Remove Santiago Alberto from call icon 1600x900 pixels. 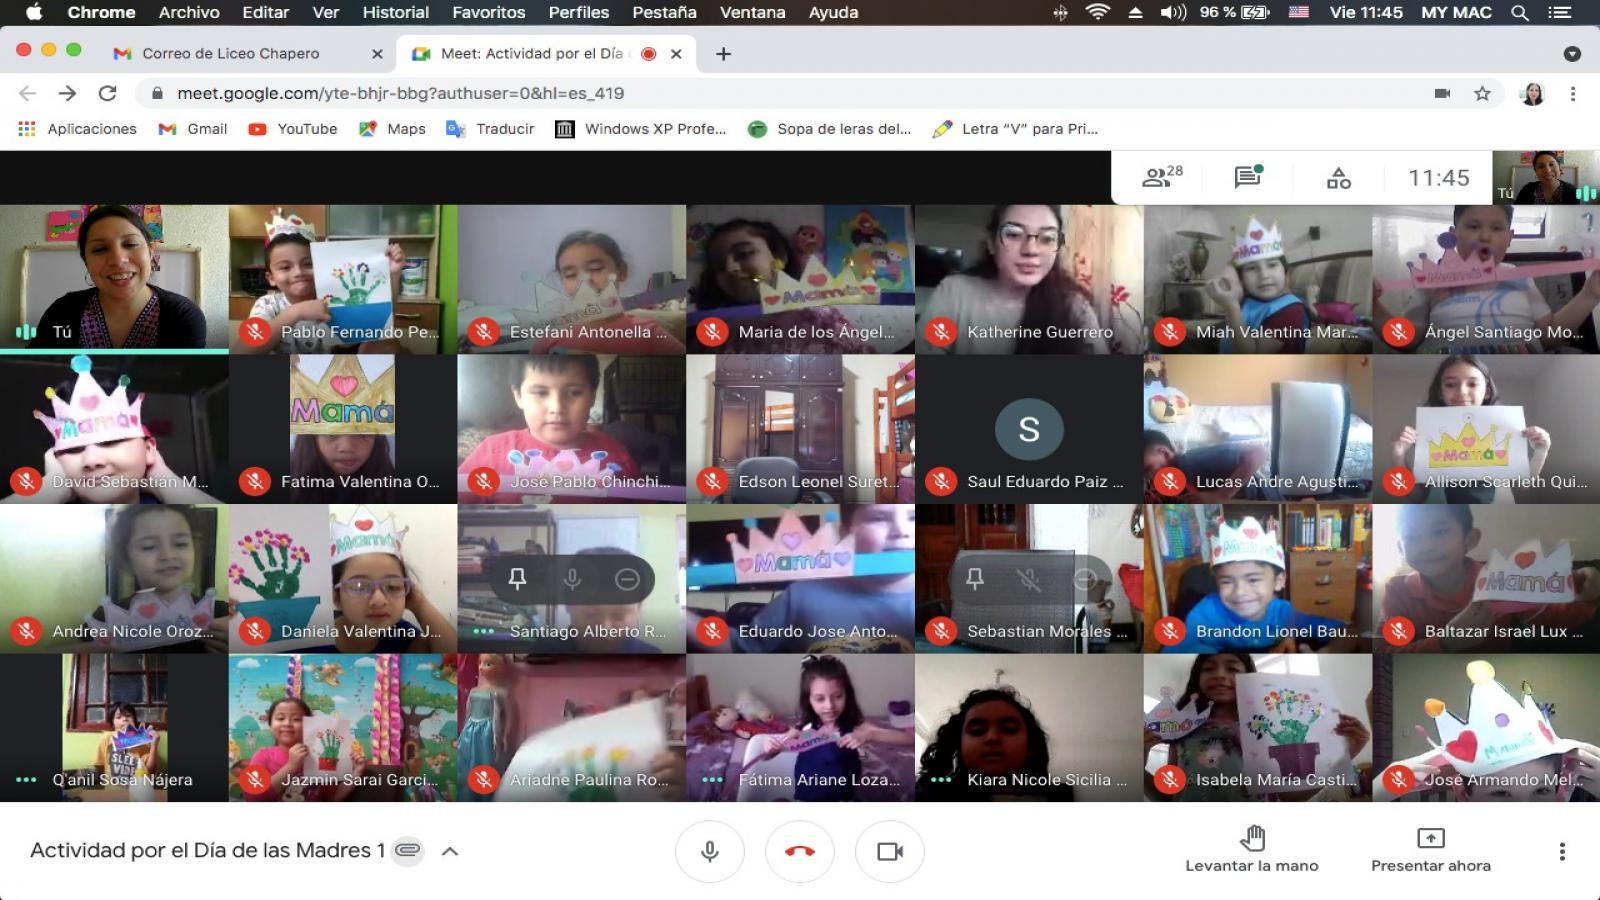pyautogui.click(x=627, y=578)
